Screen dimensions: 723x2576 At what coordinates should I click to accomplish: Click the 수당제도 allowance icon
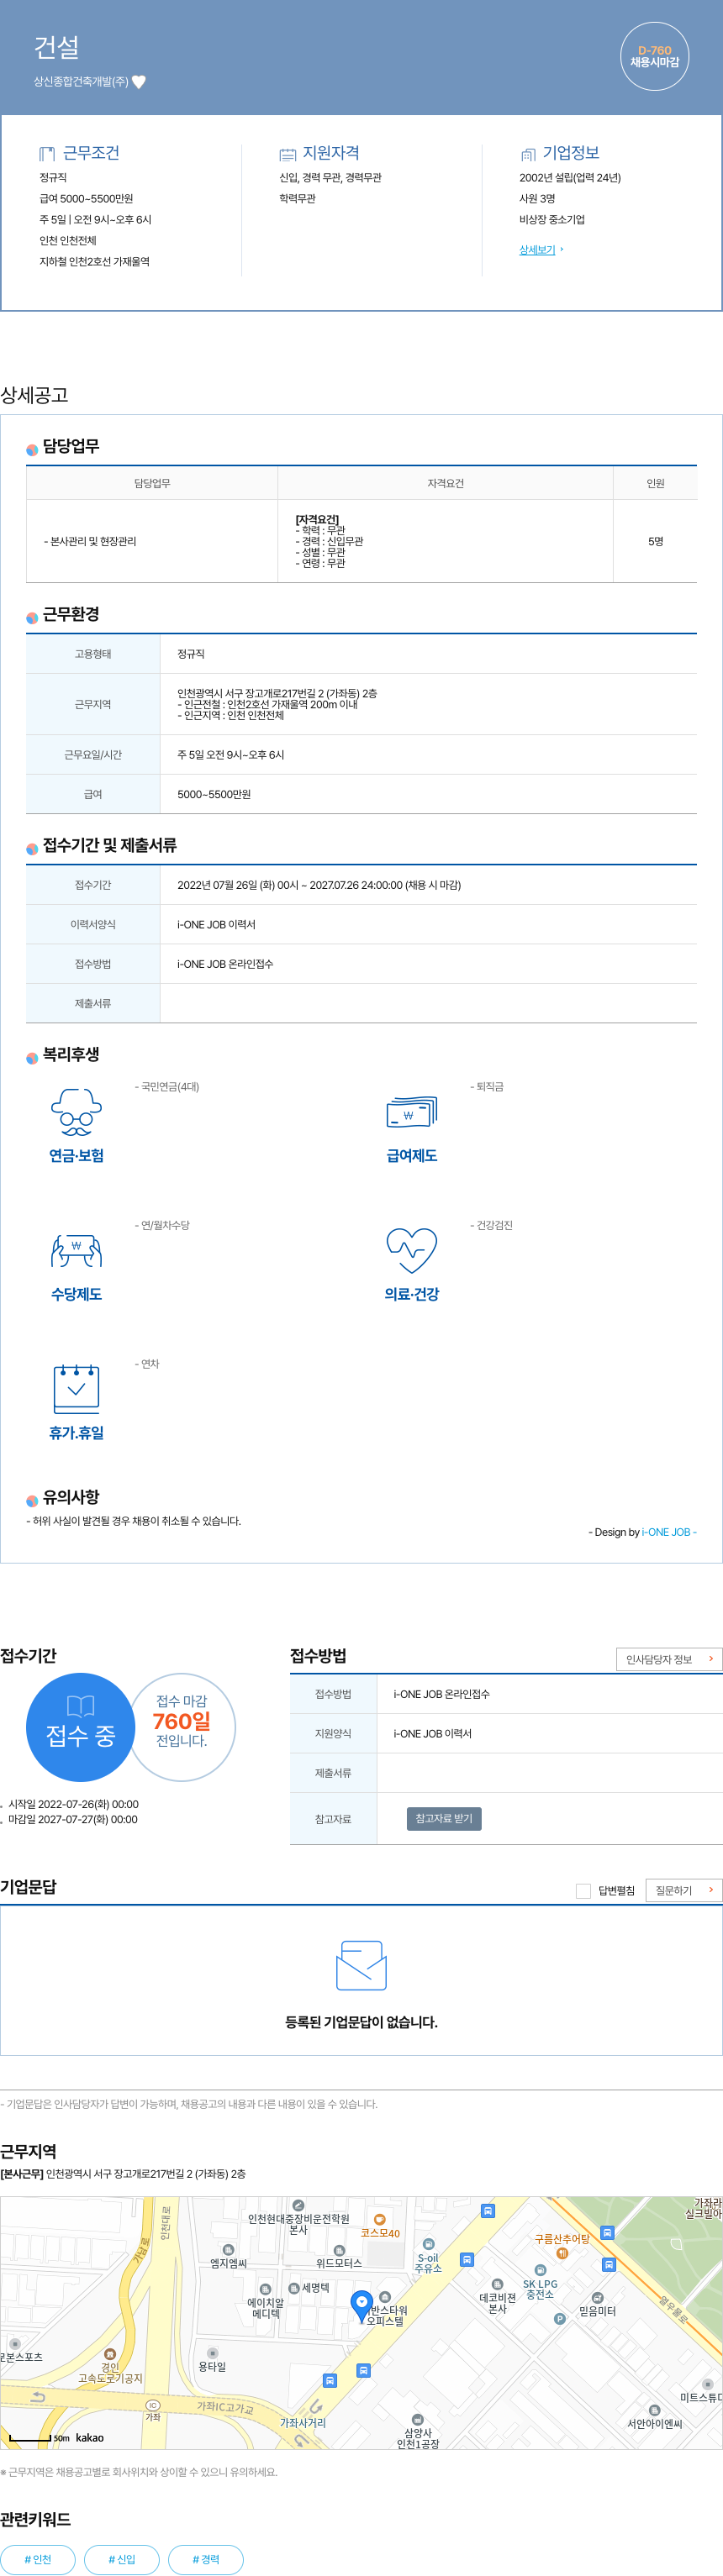[x=77, y=1251]
